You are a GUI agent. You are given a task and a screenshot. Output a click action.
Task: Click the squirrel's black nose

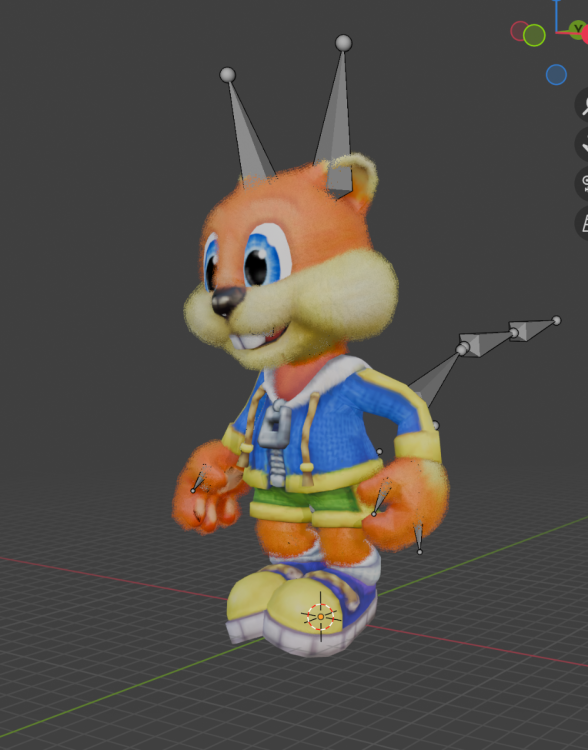pyautogui.click(x=227, y=301)
